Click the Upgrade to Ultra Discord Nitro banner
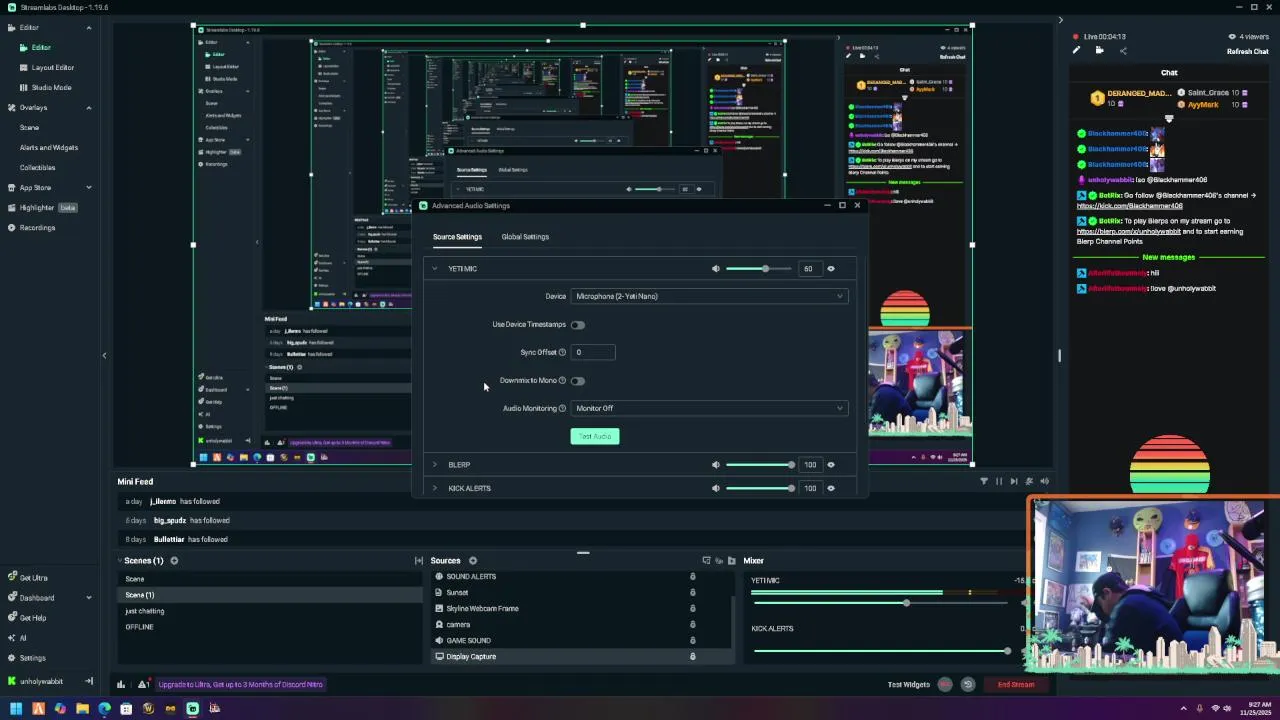Screen dimensions: 1280x720 pyautogui.click(x=240, y=685)
